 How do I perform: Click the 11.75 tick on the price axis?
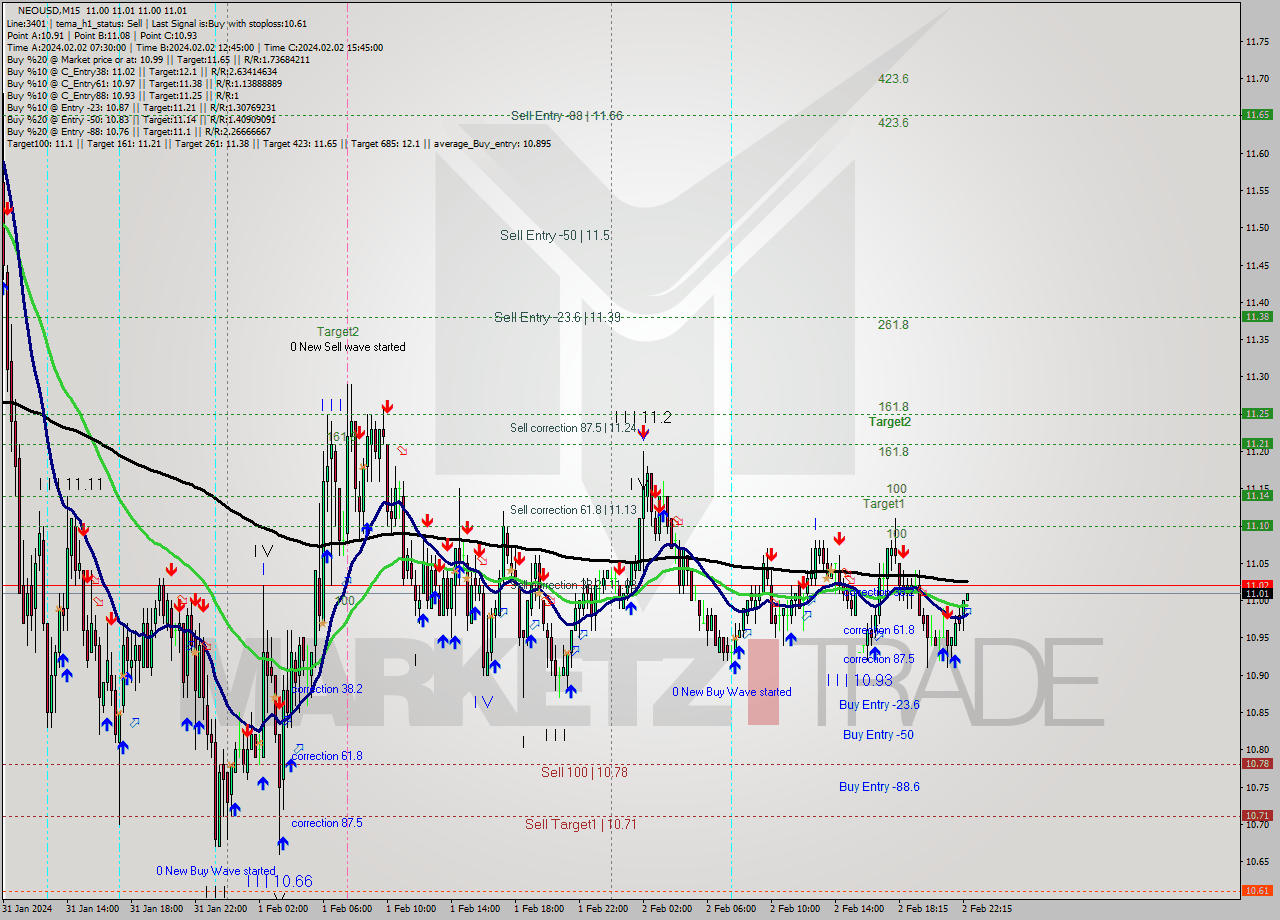(1257, 41)
